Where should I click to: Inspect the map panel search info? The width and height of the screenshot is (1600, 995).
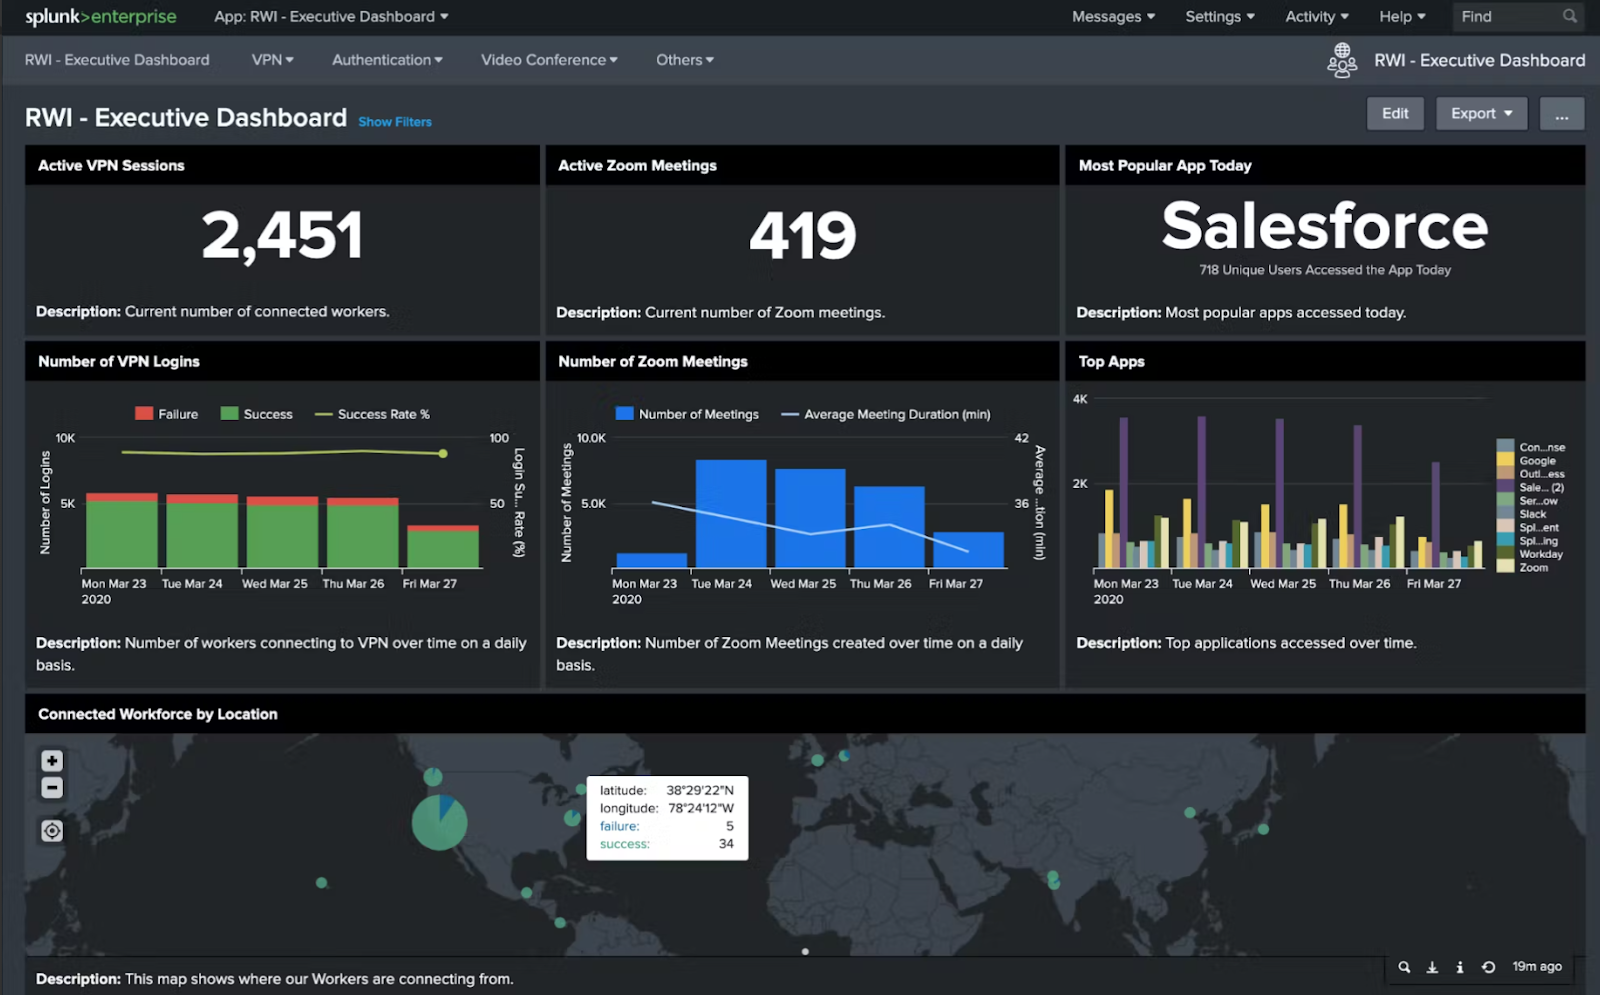click(x=1460, y=967)
